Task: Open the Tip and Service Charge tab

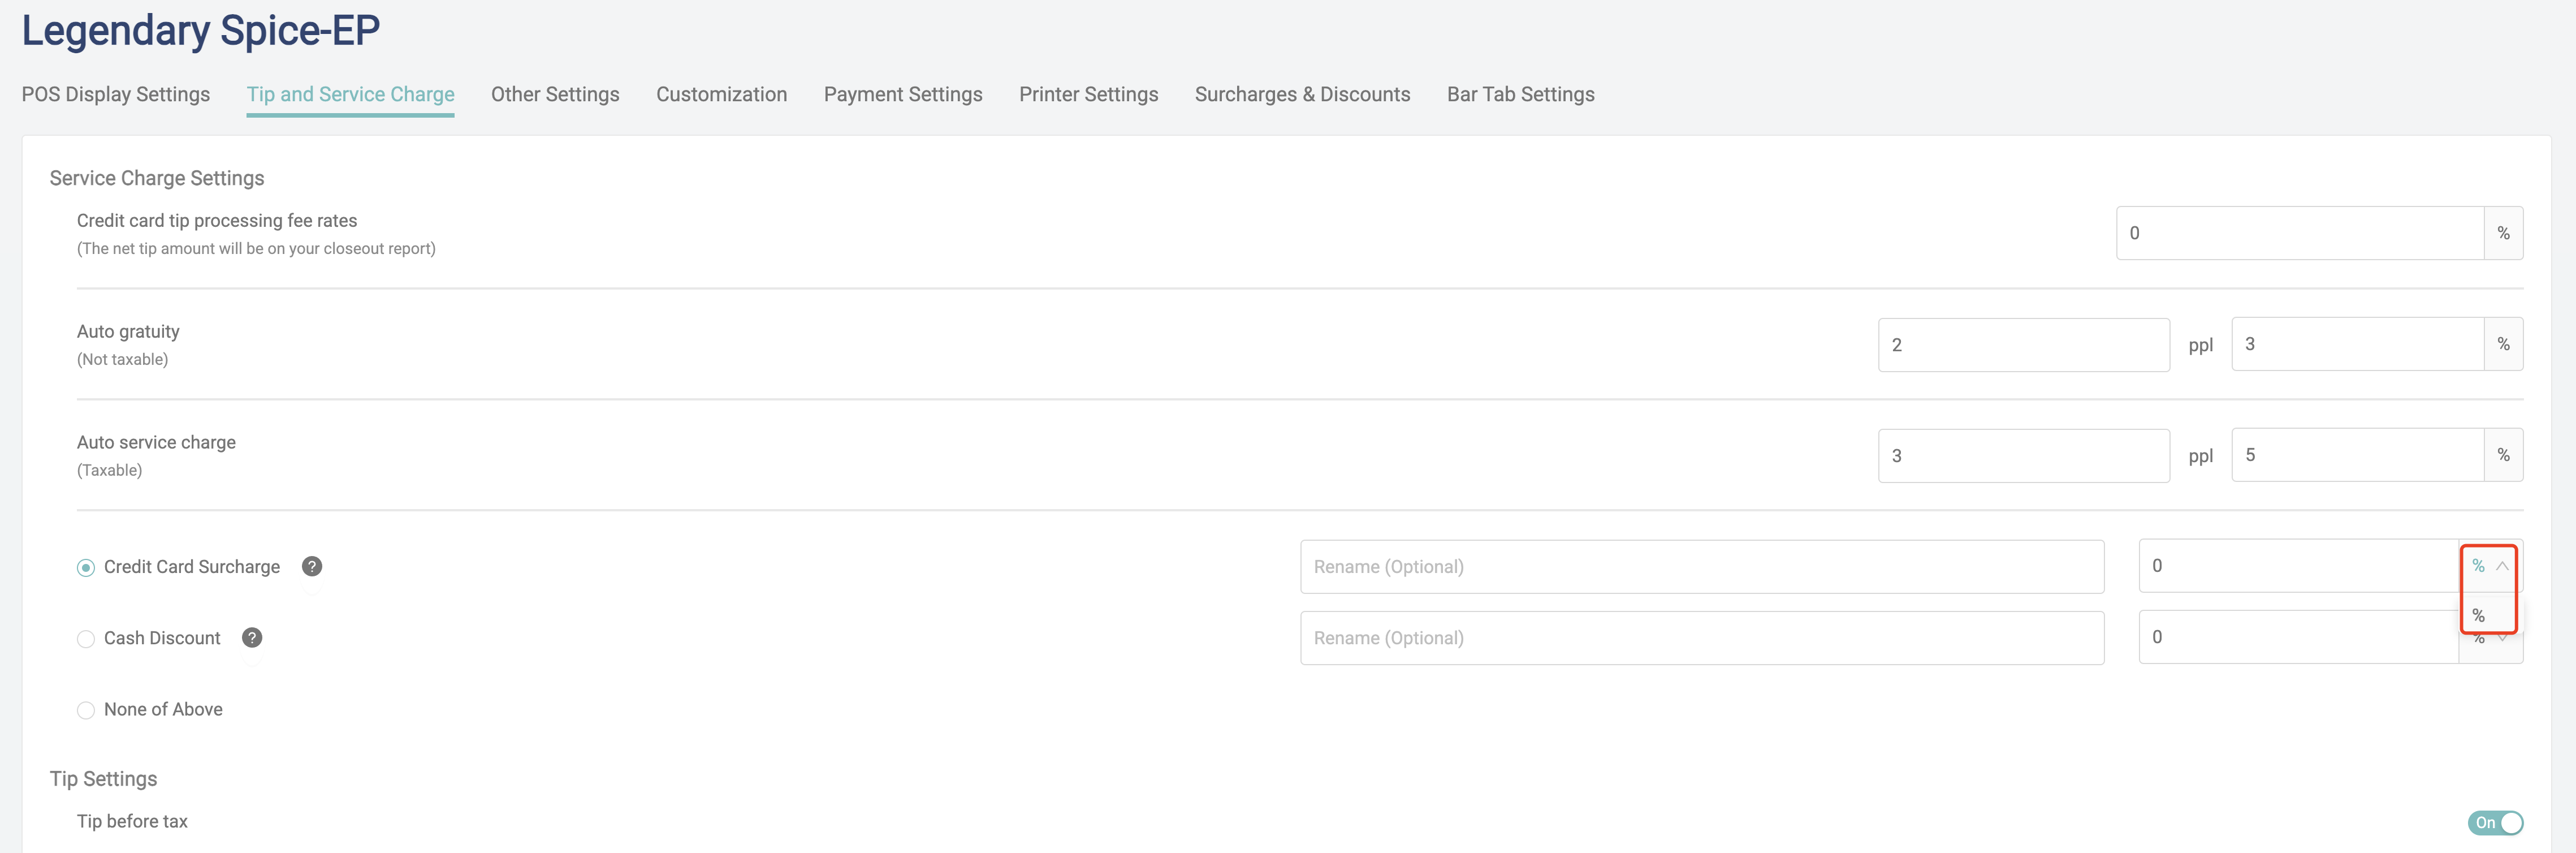Action: coord(350,94)
